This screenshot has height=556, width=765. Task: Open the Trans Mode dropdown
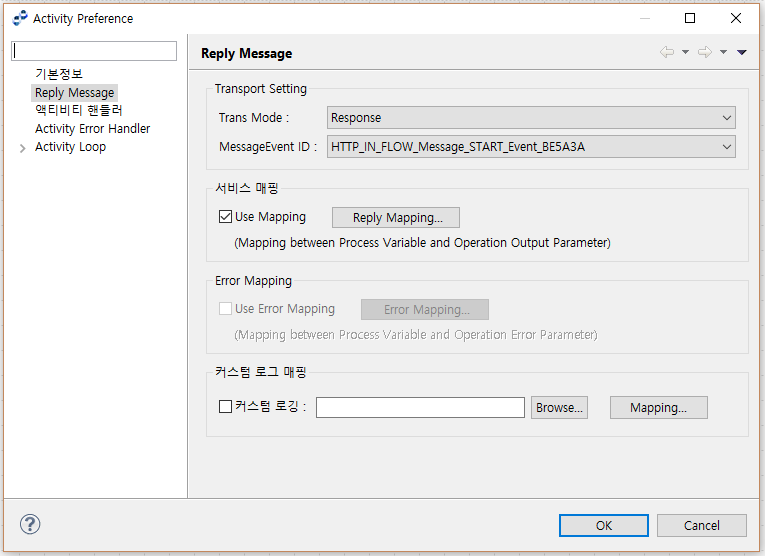pos(531,118)
